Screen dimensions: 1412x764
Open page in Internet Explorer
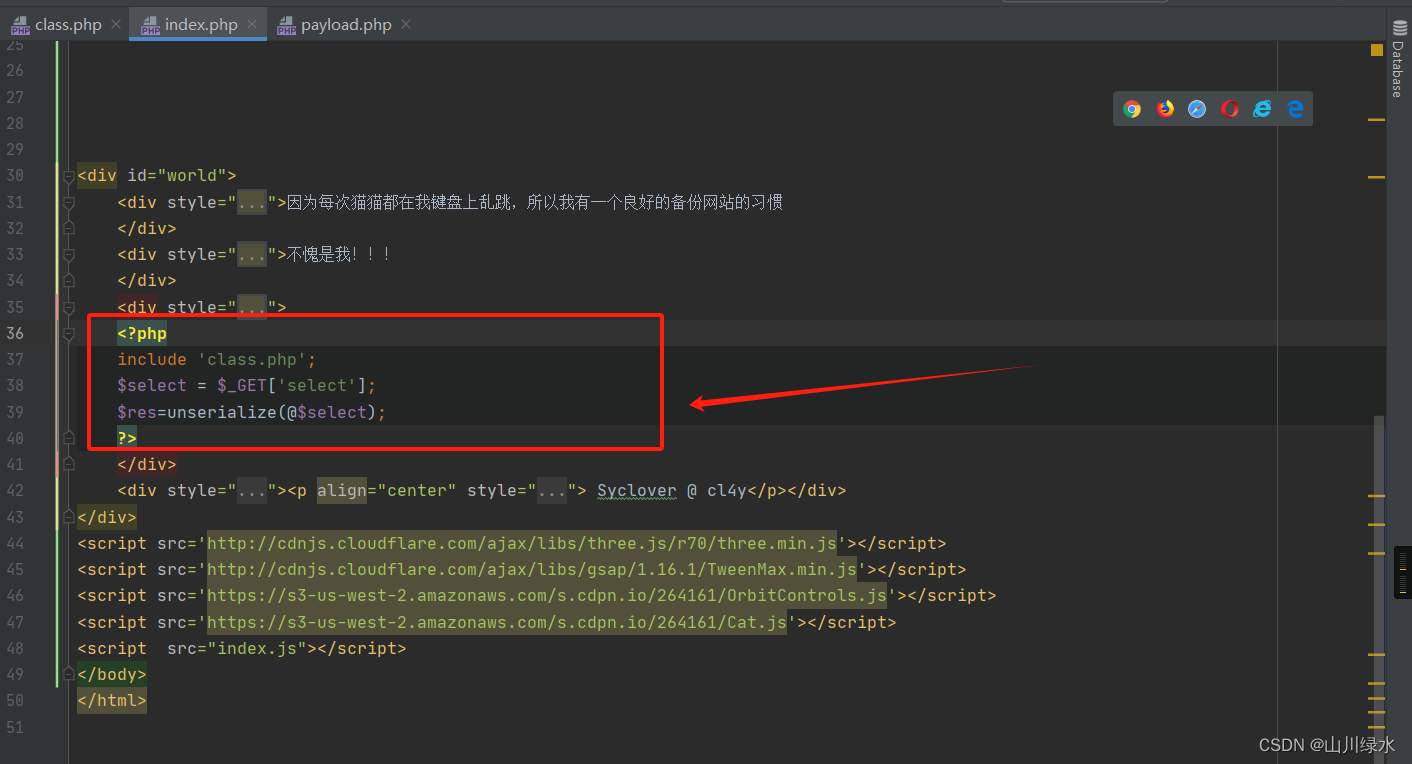pyautogui.click(x=1262, y=109)
